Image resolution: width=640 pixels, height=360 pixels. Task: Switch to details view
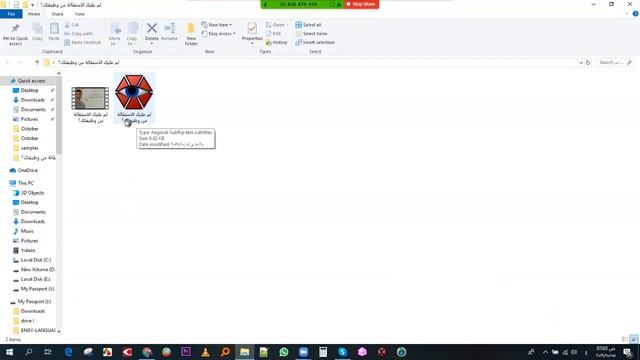[x=624, y=339]
